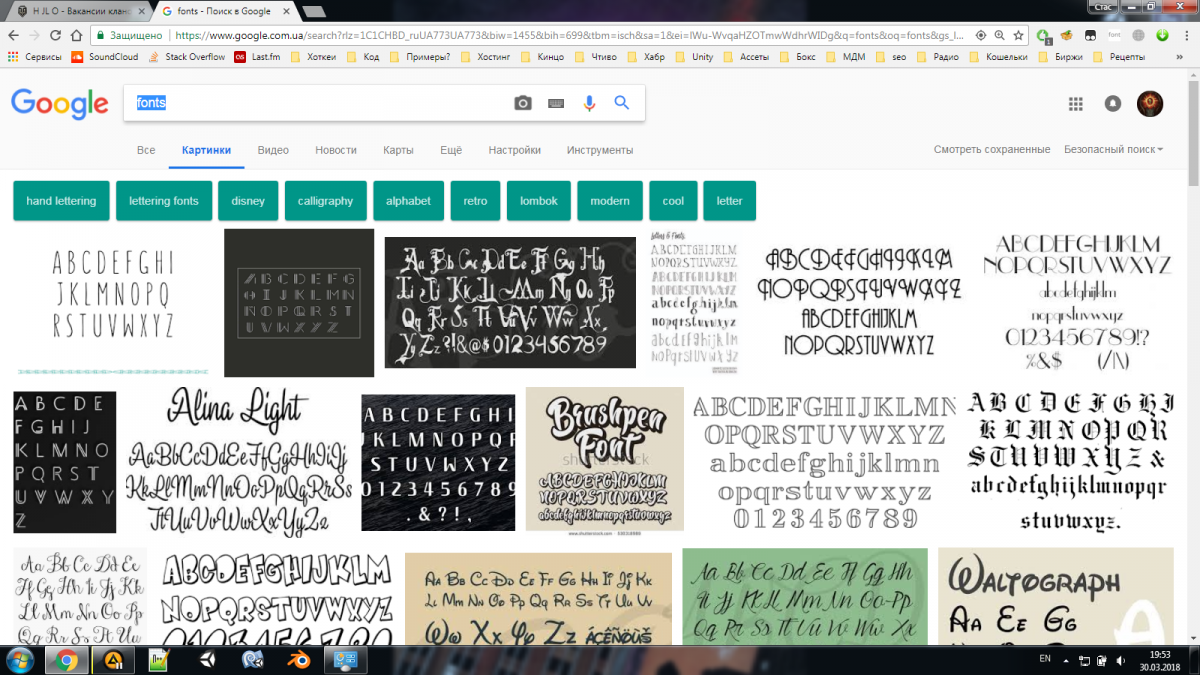Launch Blender from the taskbar

298,660
